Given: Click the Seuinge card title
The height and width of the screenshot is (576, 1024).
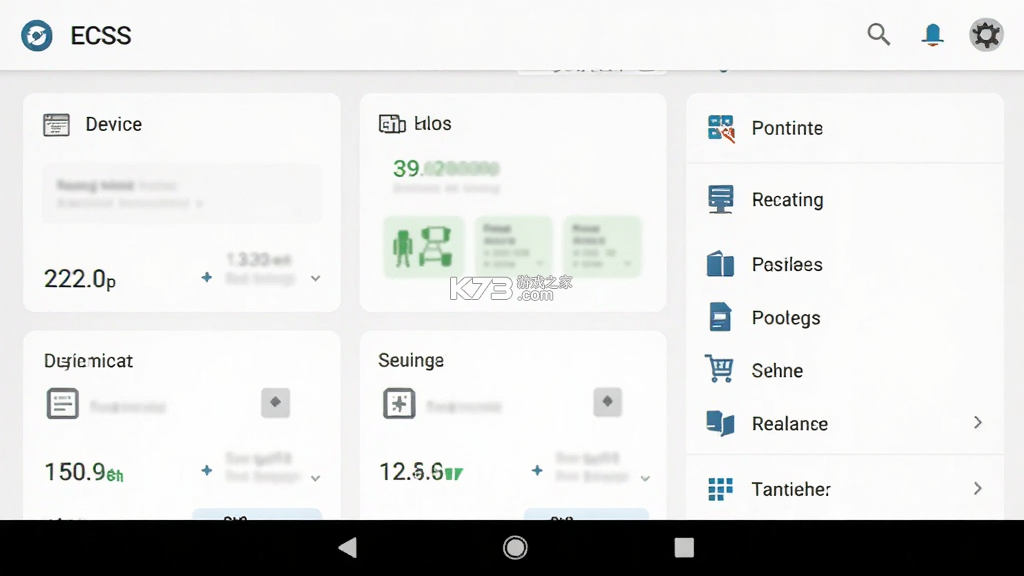Looking at the screenshot, I should pyautogui.click(x=411, y=360).
